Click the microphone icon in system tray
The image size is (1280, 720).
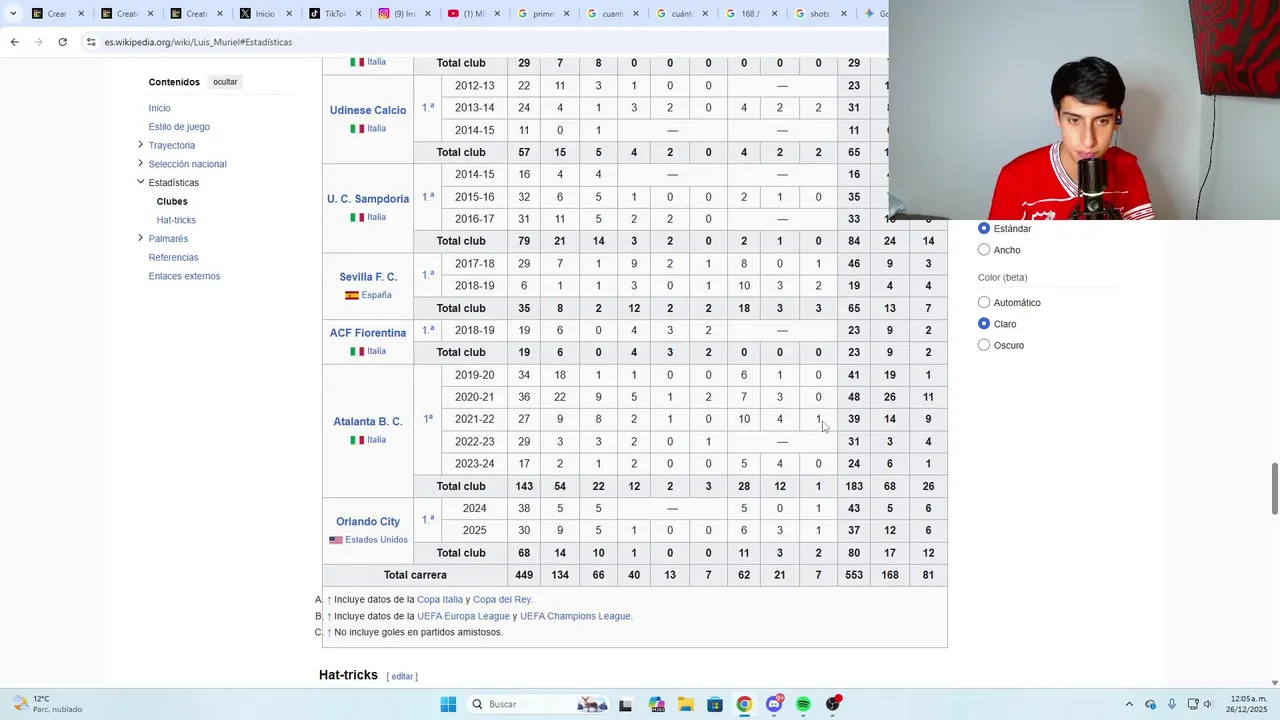pos(1171,704)
